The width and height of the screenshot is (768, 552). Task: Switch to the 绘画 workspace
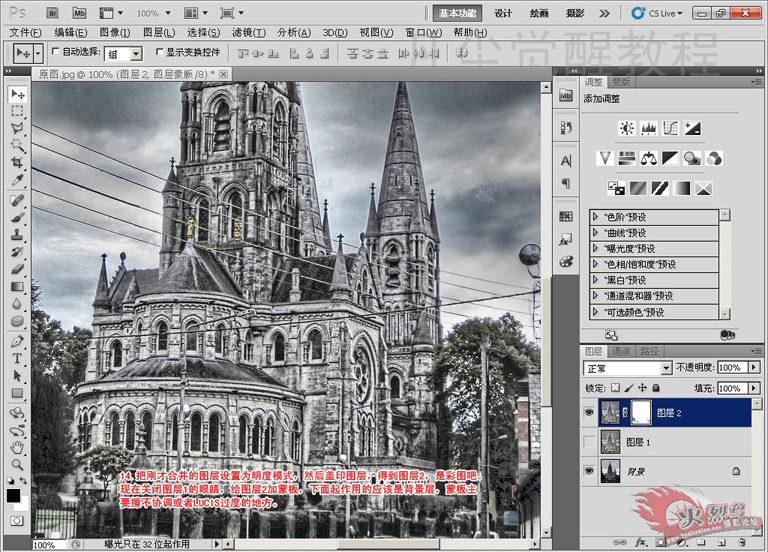tap(539, 13)
